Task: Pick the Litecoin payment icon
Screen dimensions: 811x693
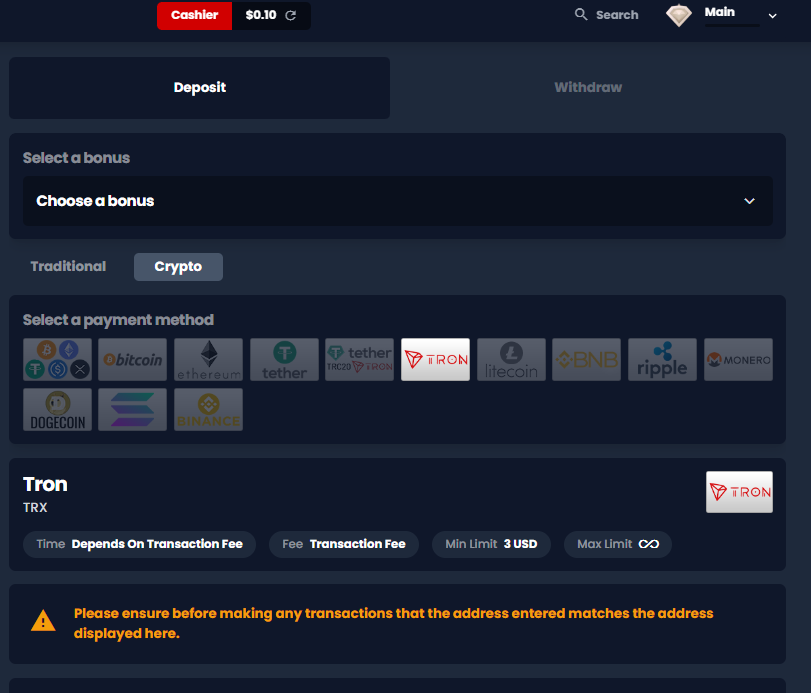Action: tap(511, 359)
